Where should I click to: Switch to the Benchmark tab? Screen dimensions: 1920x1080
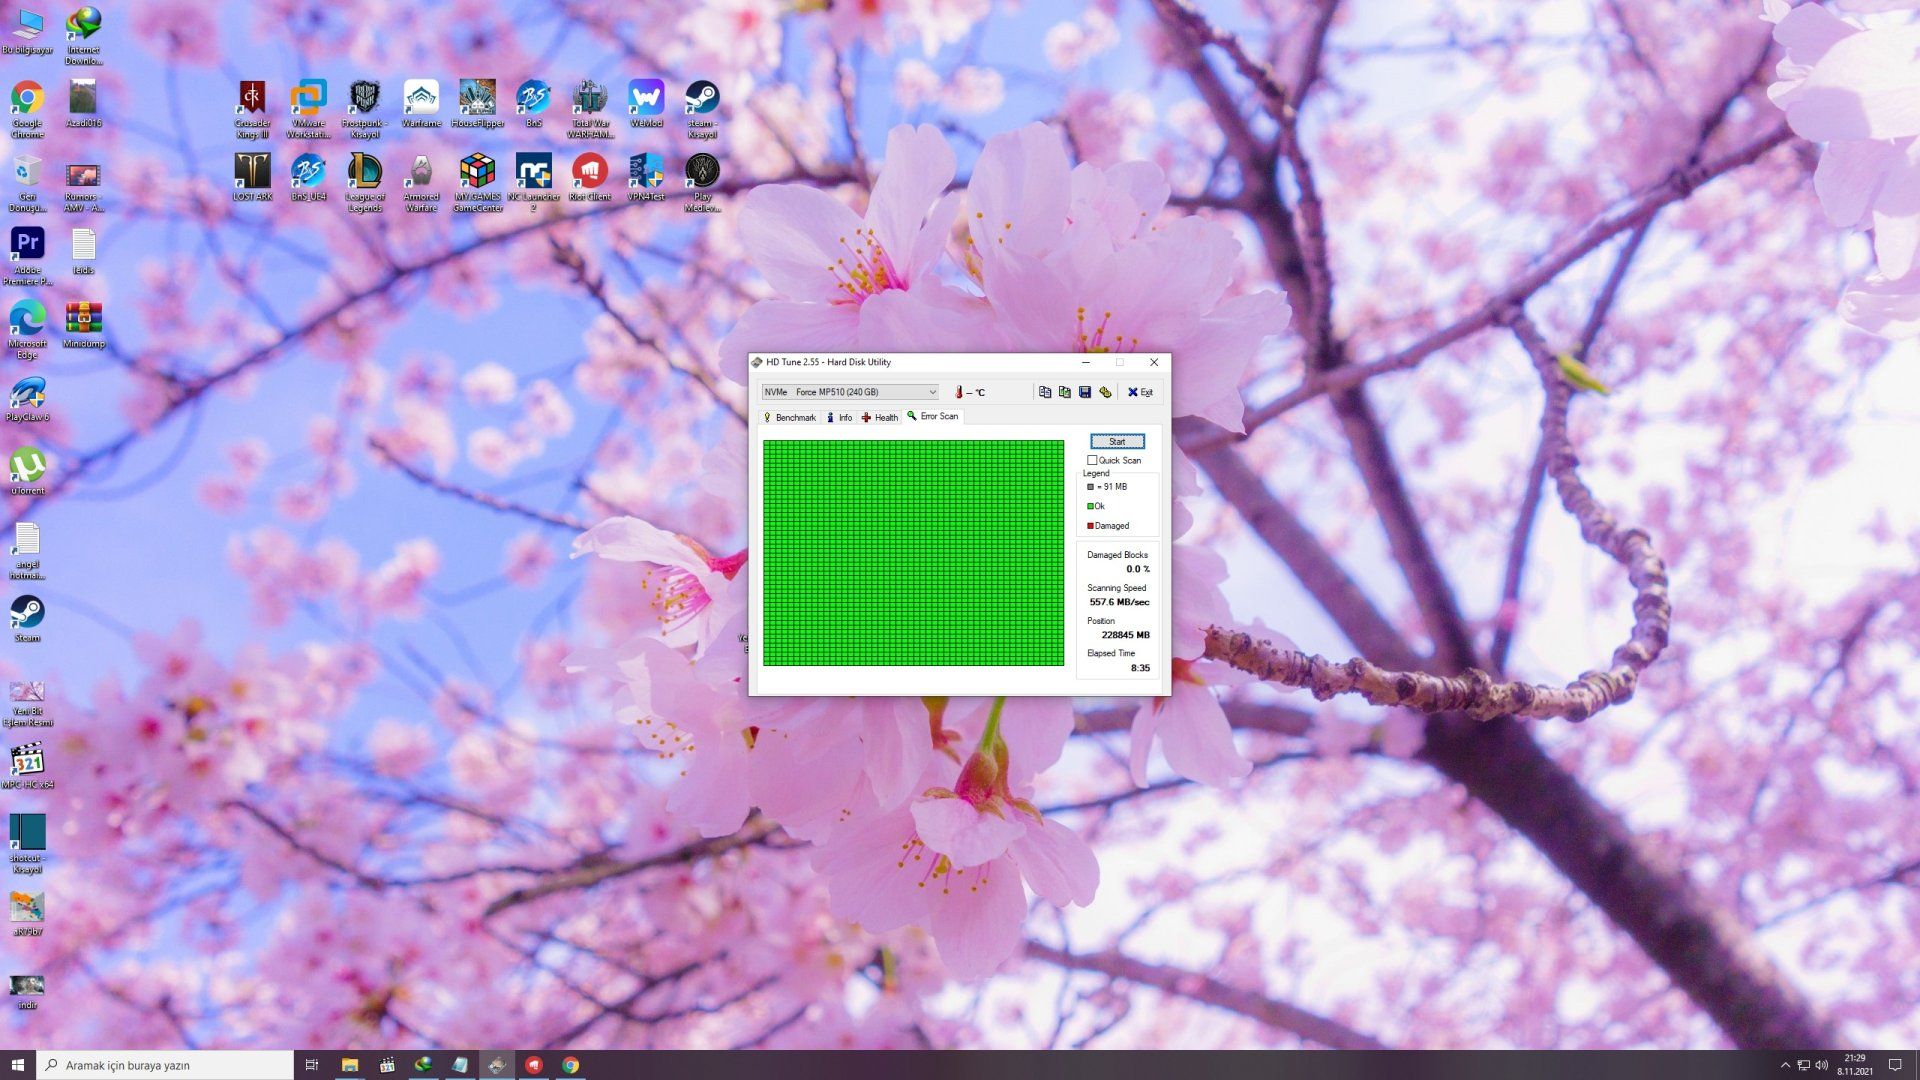click(789, 417)
